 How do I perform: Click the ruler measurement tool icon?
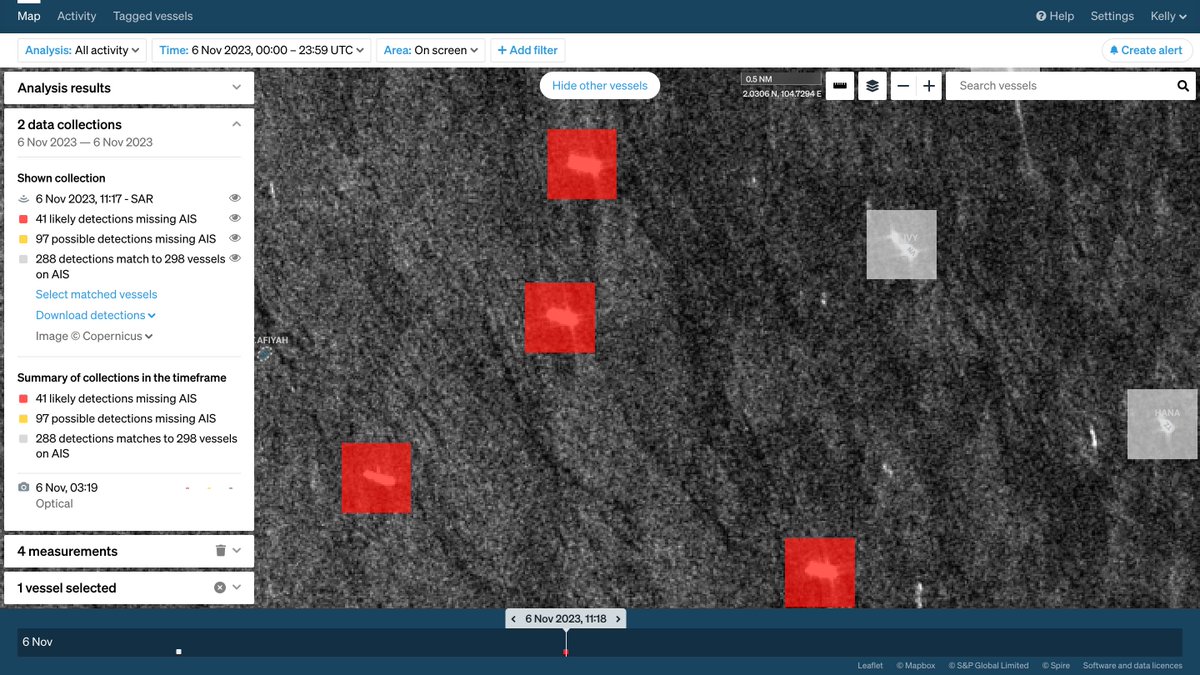(x=840, y=86)
